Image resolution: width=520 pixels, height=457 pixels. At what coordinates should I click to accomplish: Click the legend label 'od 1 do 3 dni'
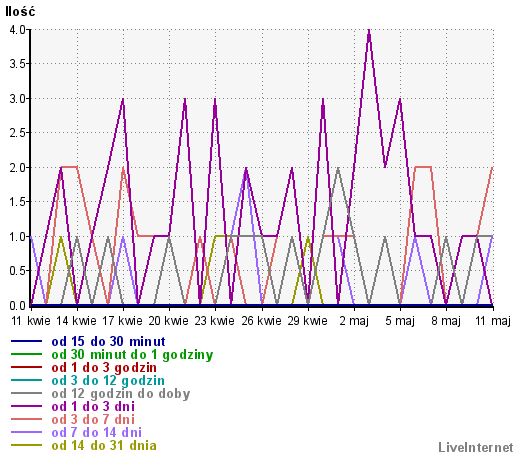coord(93,407)
